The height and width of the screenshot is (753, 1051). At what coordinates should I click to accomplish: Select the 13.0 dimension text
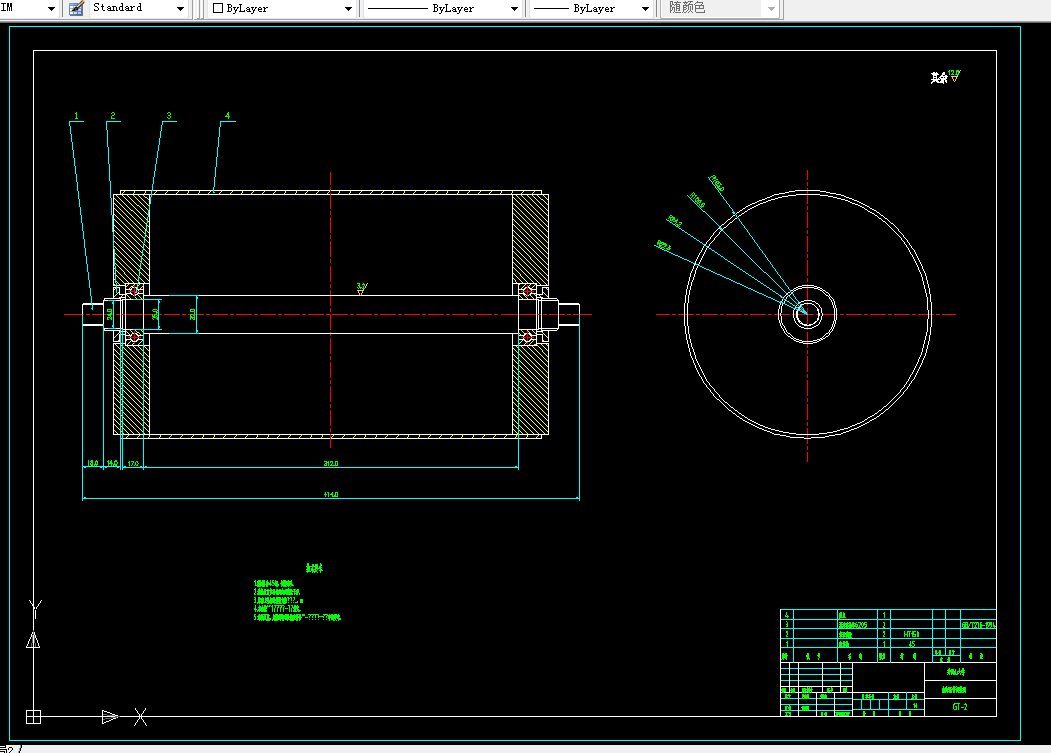[x=92, y=463]
